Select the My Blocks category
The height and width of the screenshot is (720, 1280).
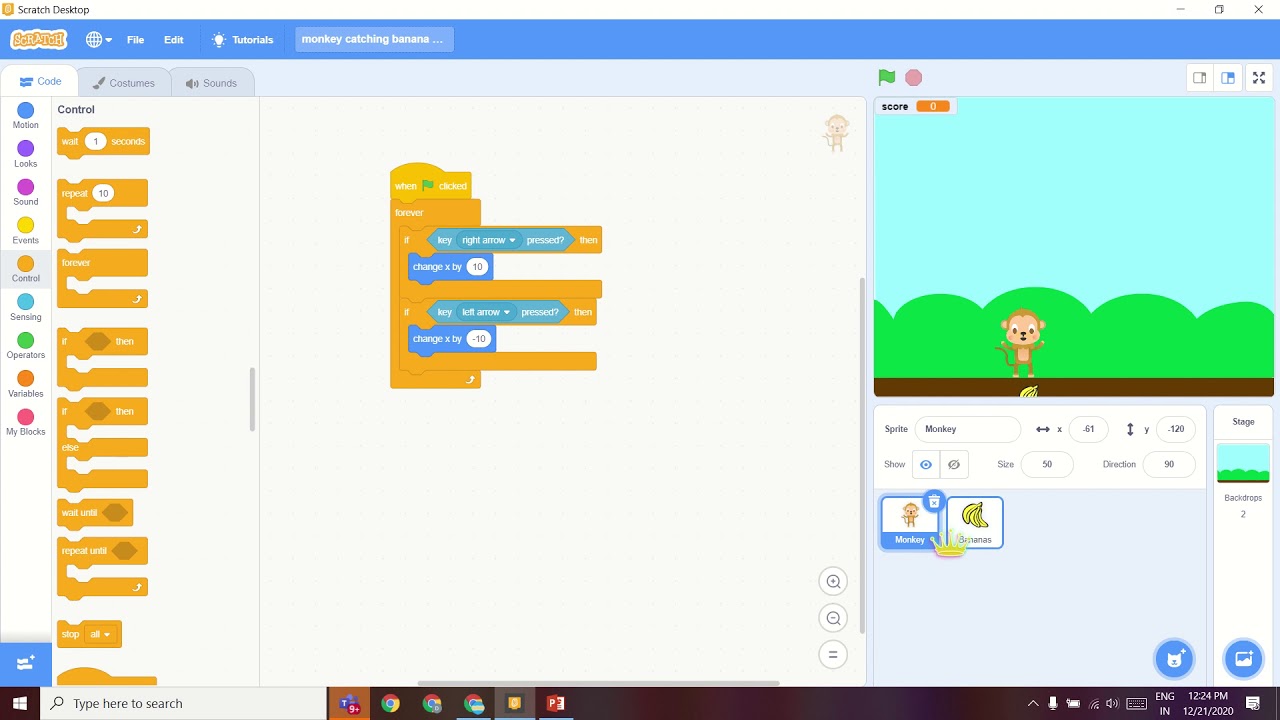26,422
